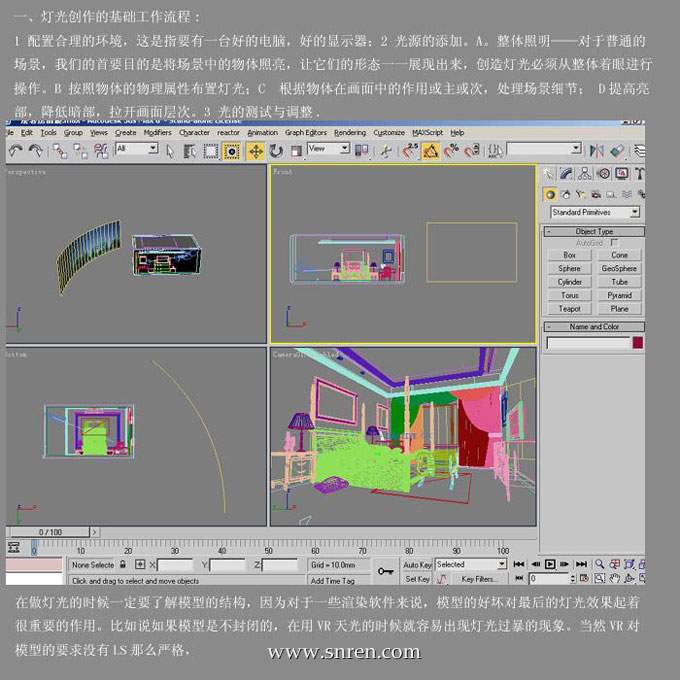Open the Standard Primitives dropdown
This screenshot has height=680, width=680.
(595, 212)
